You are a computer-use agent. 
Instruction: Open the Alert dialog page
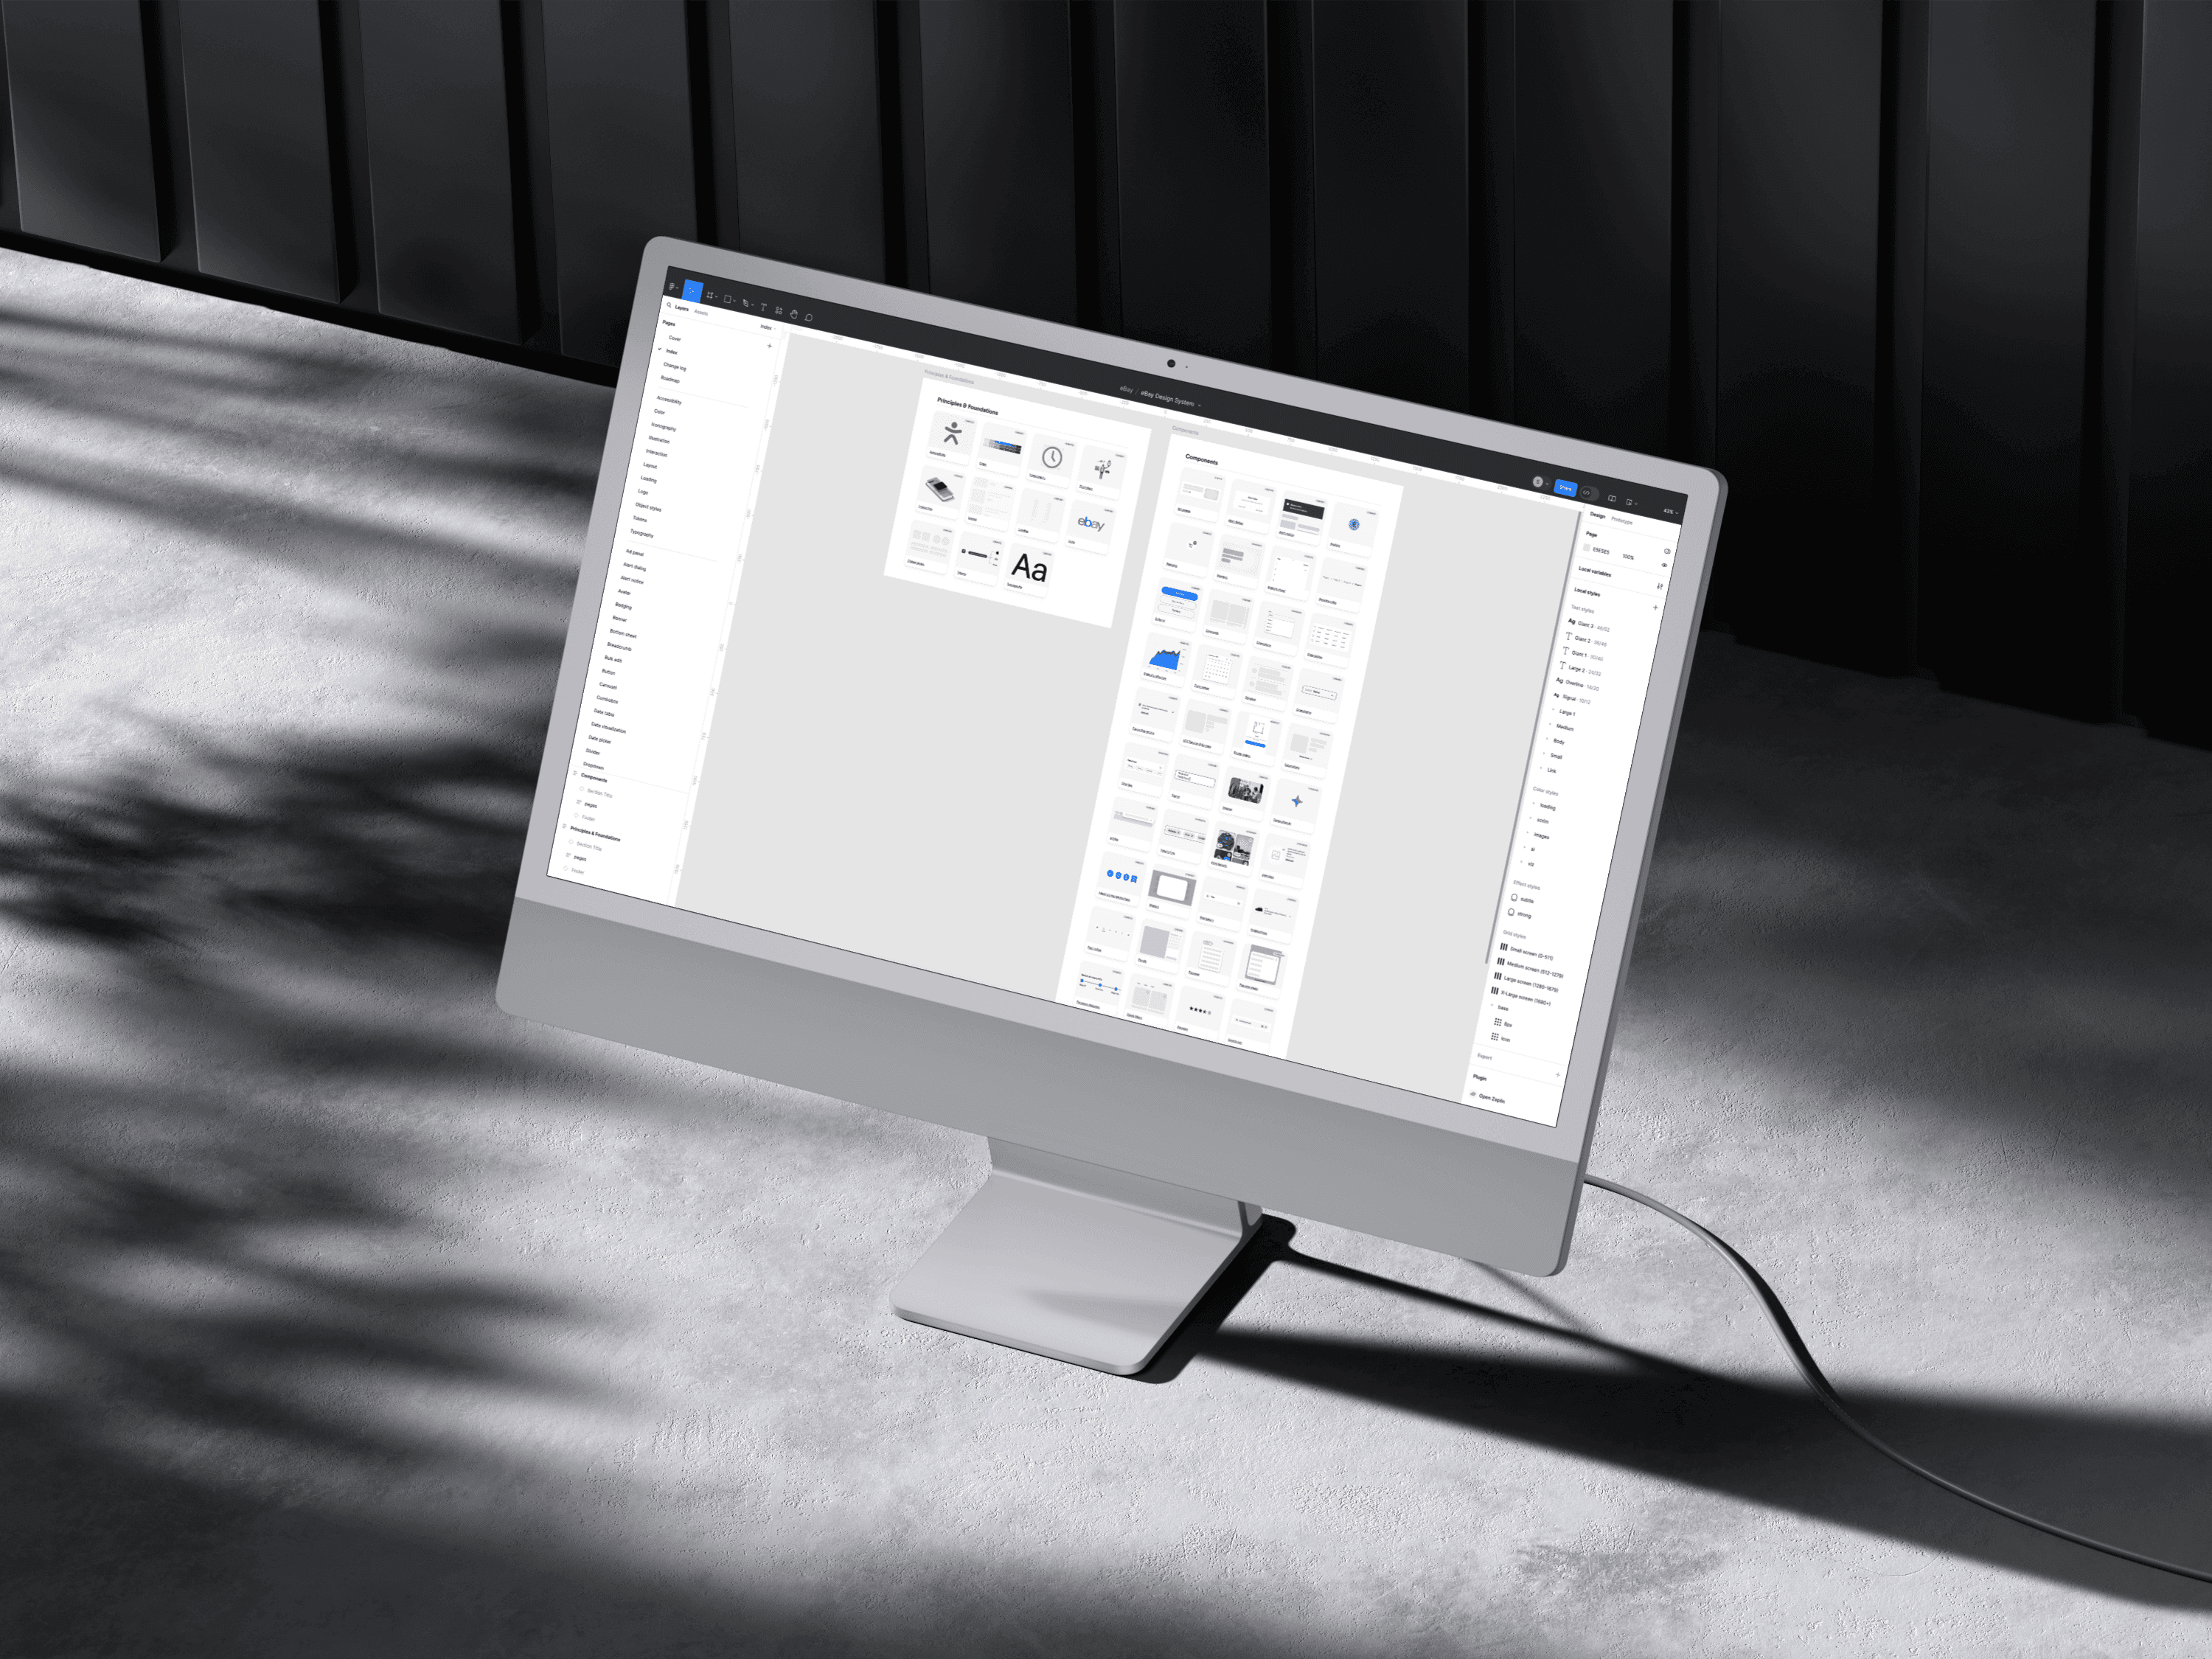point(634,567)
